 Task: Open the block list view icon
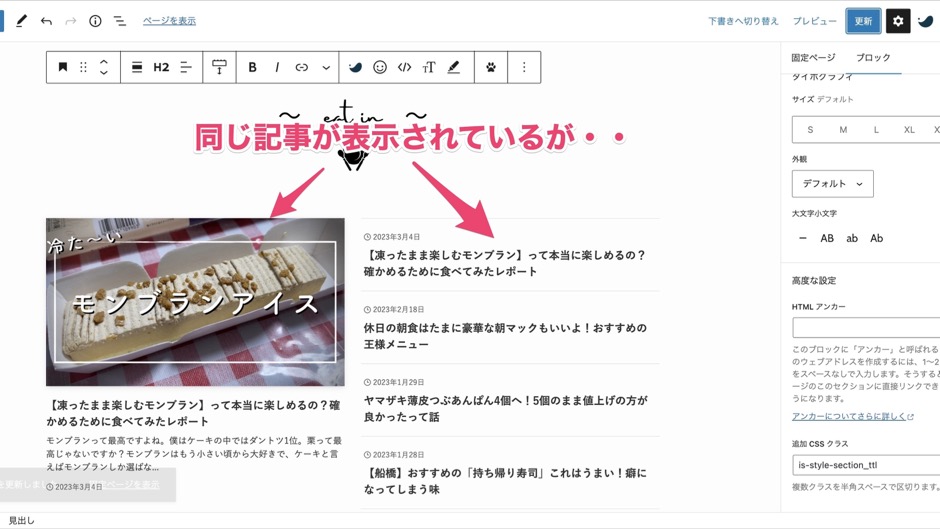point(120,21)
